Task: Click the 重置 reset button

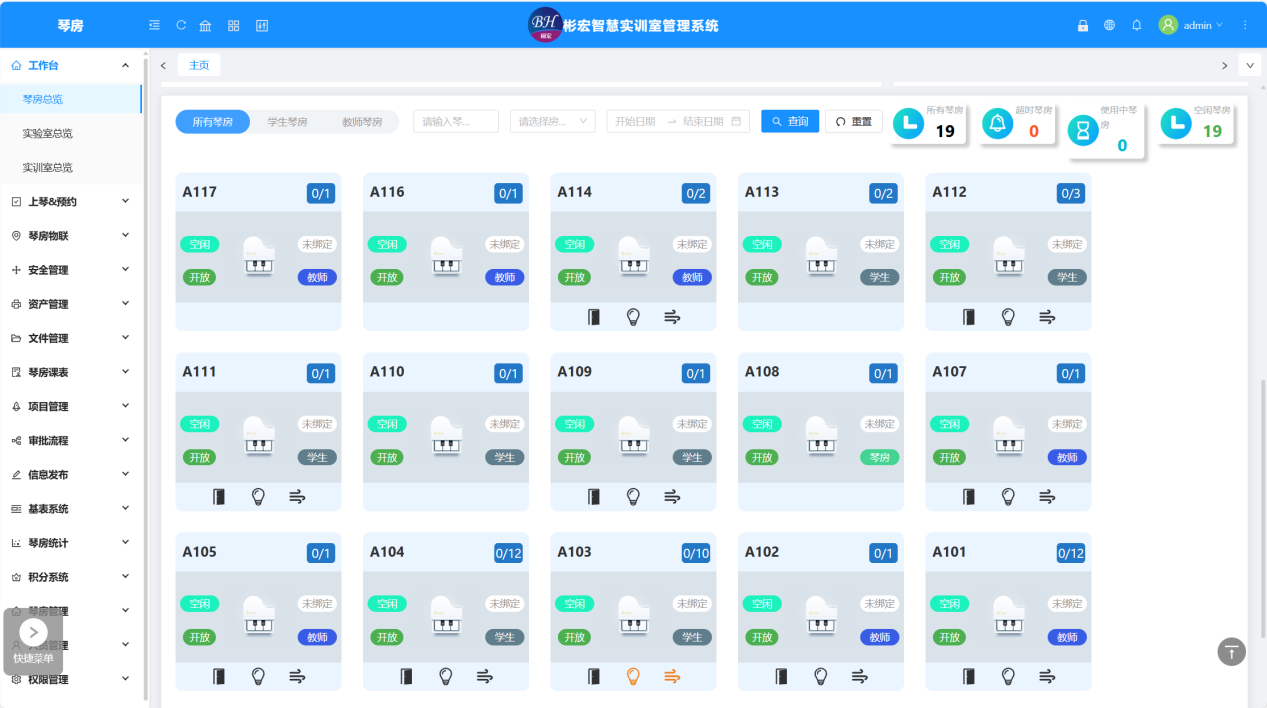Action: (x=853, y=120)
